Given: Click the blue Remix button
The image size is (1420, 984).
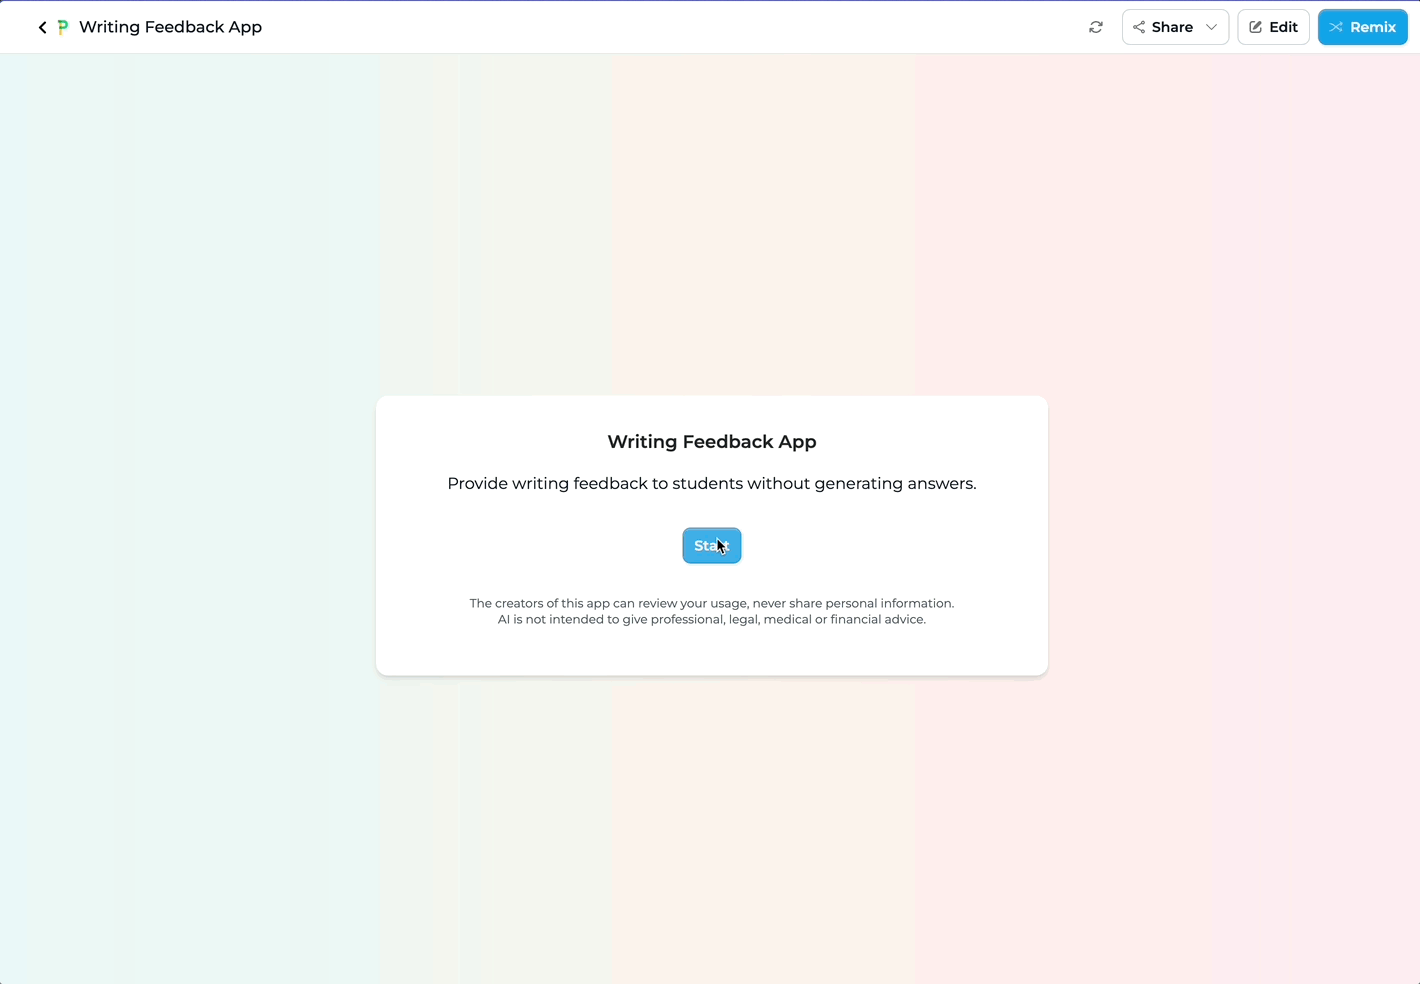Looking at the screenshot, I should point(1362,27).
